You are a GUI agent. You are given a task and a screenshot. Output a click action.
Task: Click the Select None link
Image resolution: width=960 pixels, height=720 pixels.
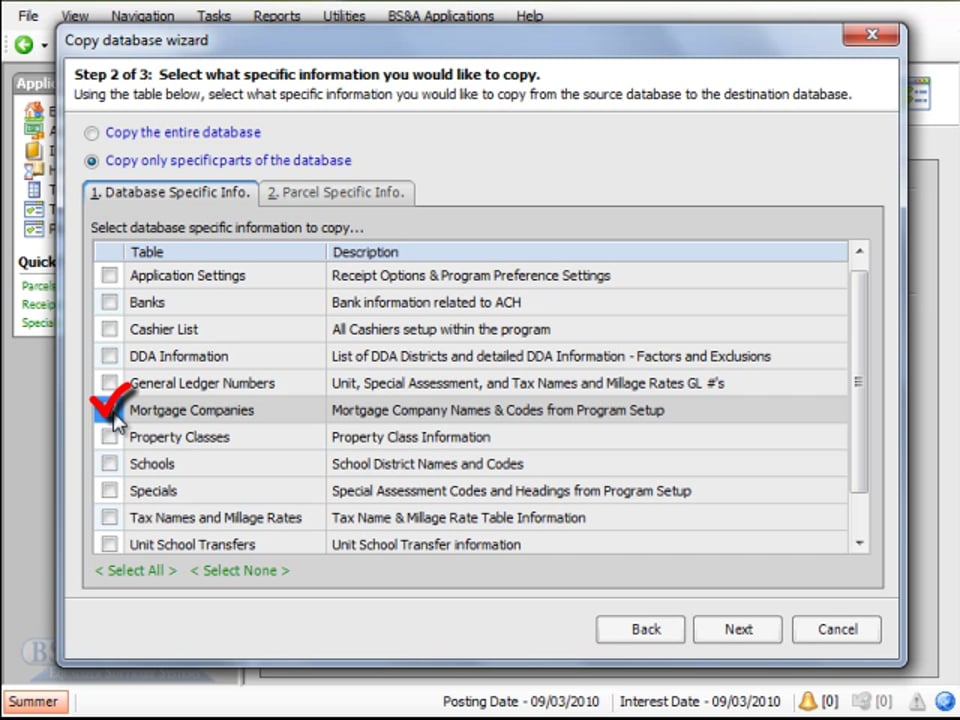click(x=240, y=571)
